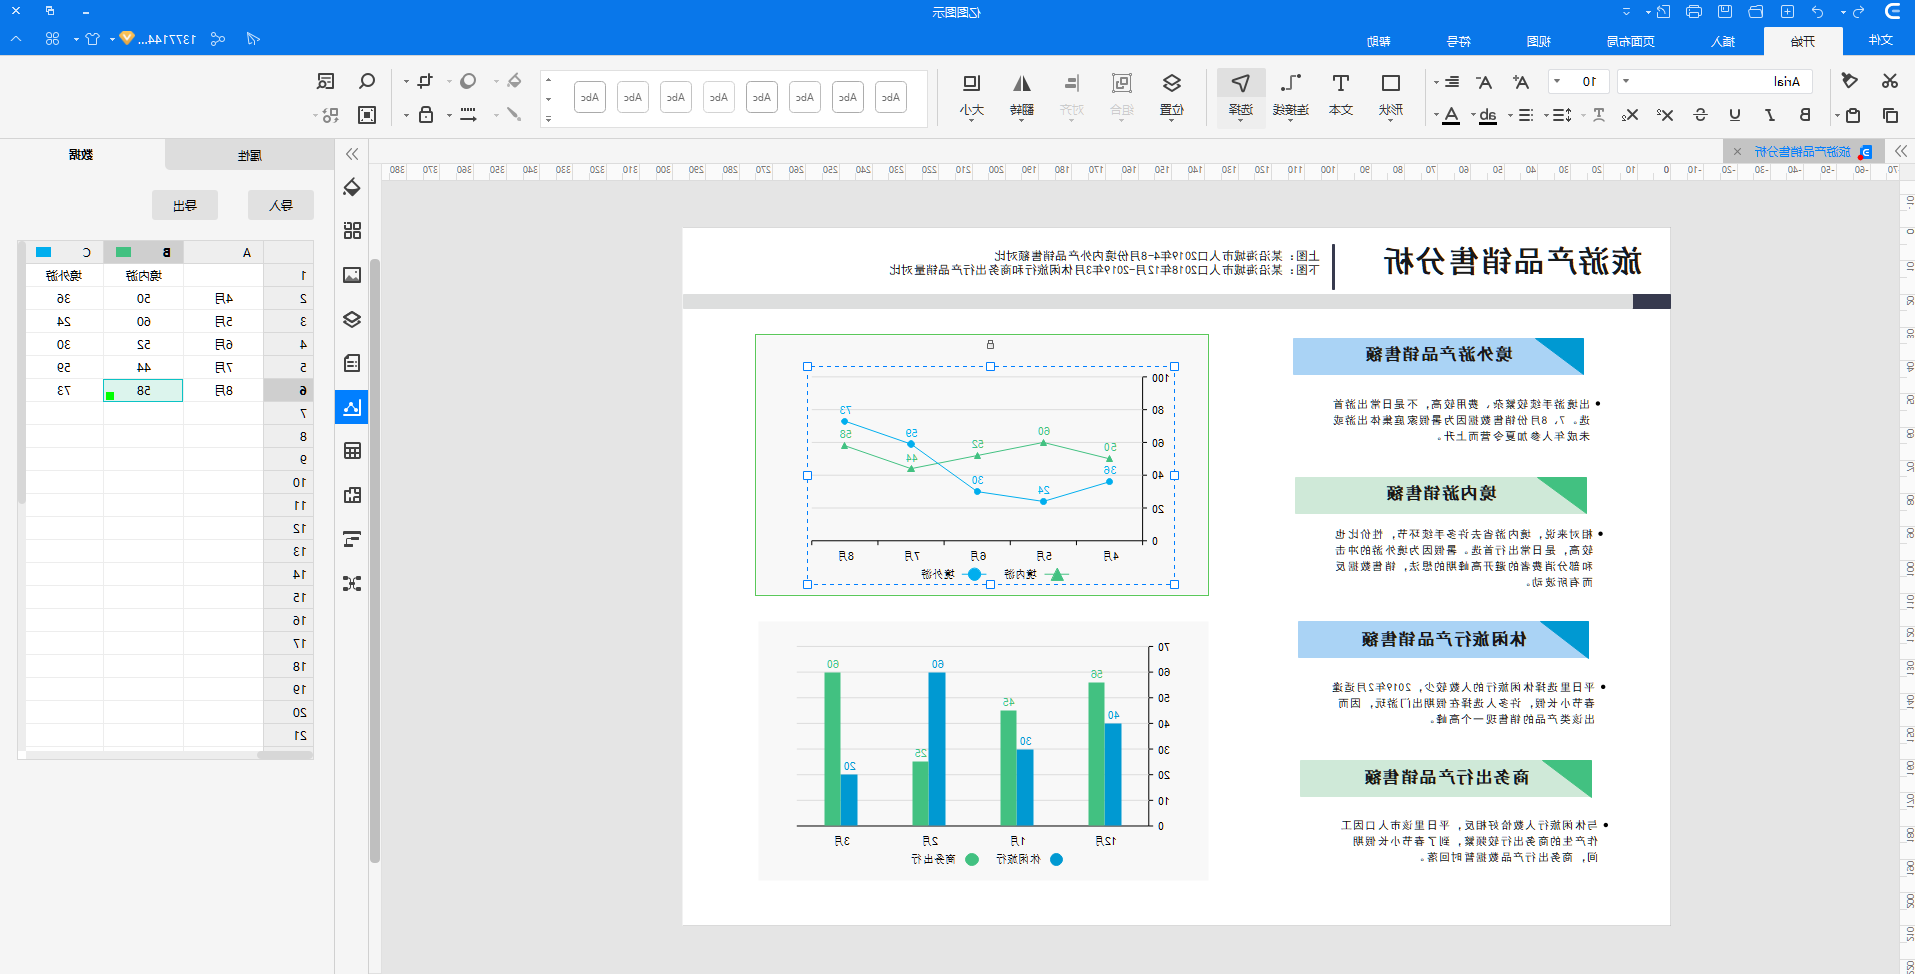Open the style fill icon in sidebar

click(352, 187)
